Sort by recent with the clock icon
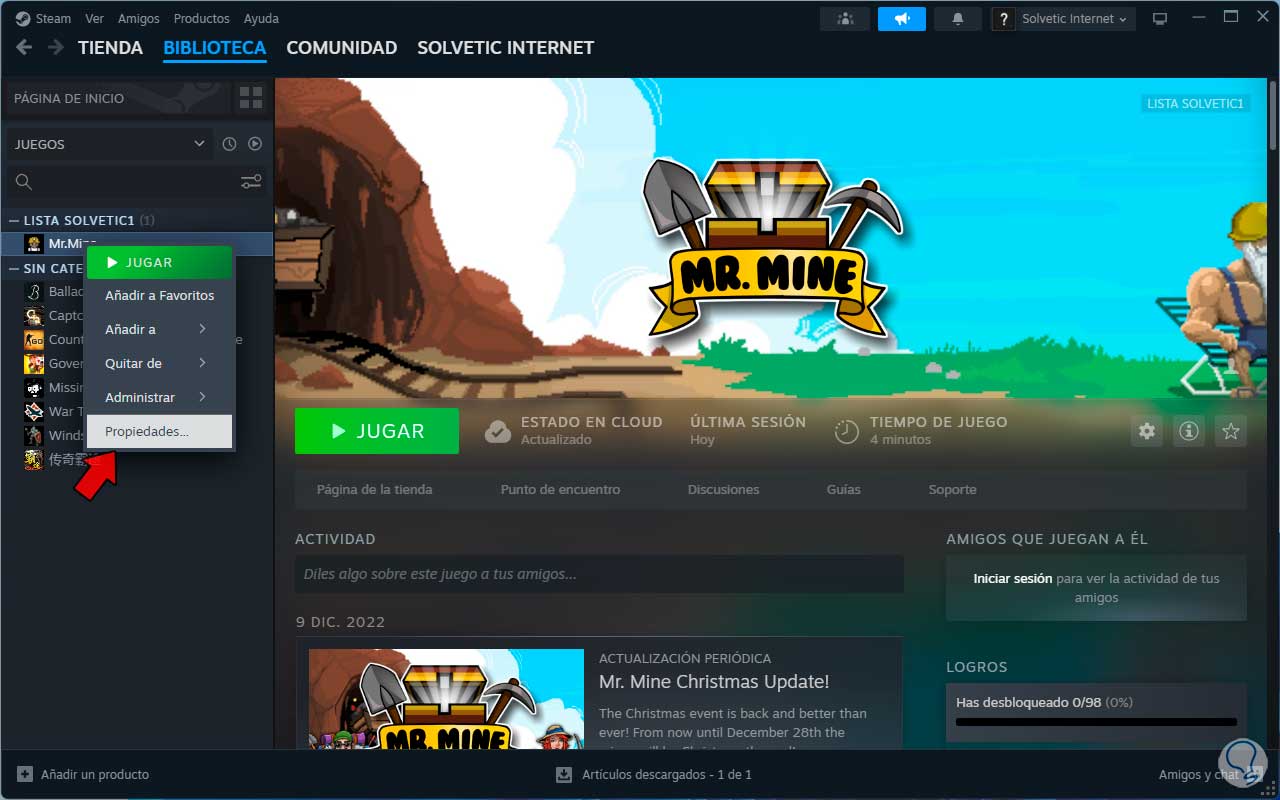This screenshot has width=1280, height=800. [229, 144]
